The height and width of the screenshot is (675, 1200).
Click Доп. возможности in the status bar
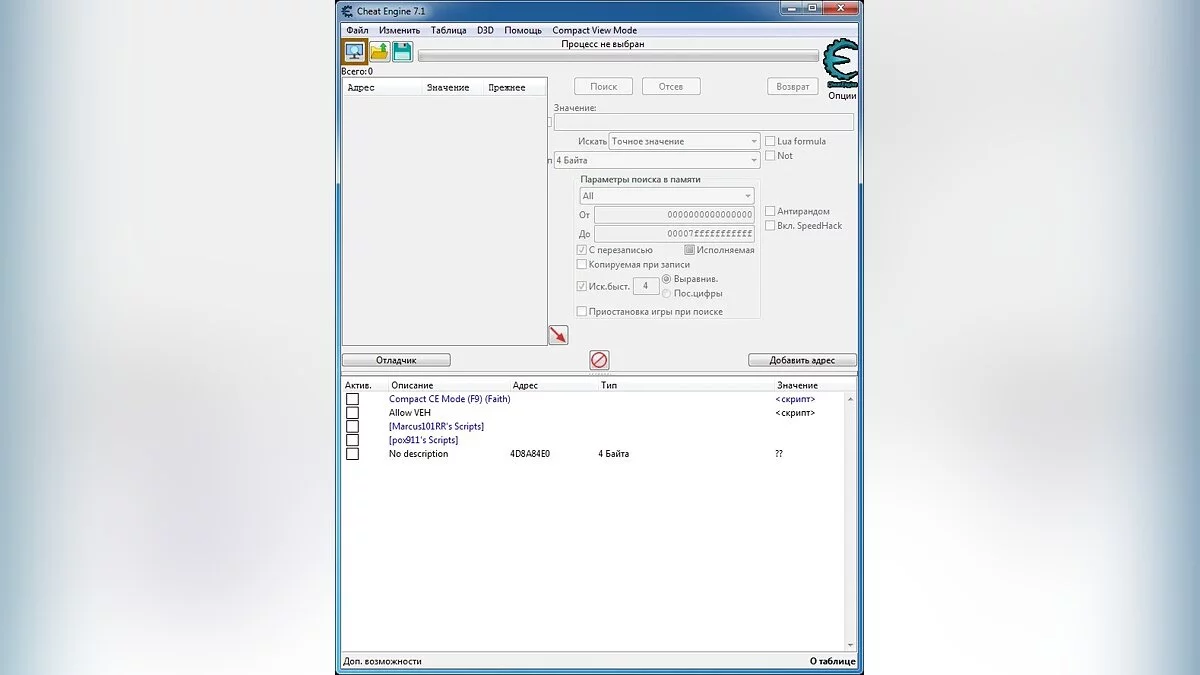(382, 661)
